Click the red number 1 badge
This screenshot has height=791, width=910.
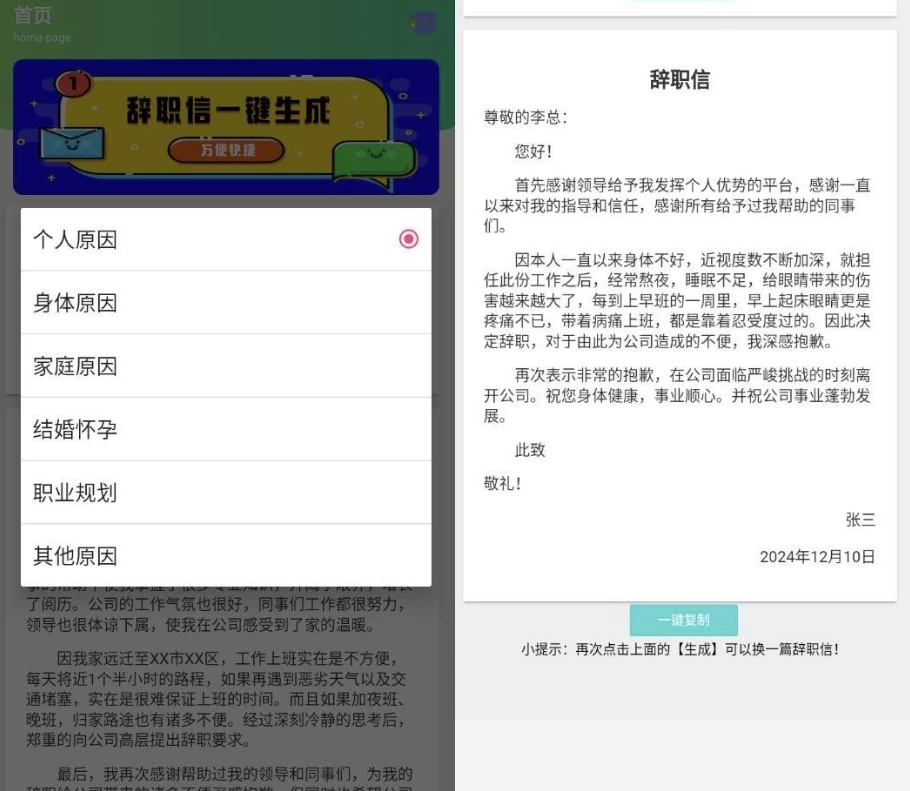72,86
